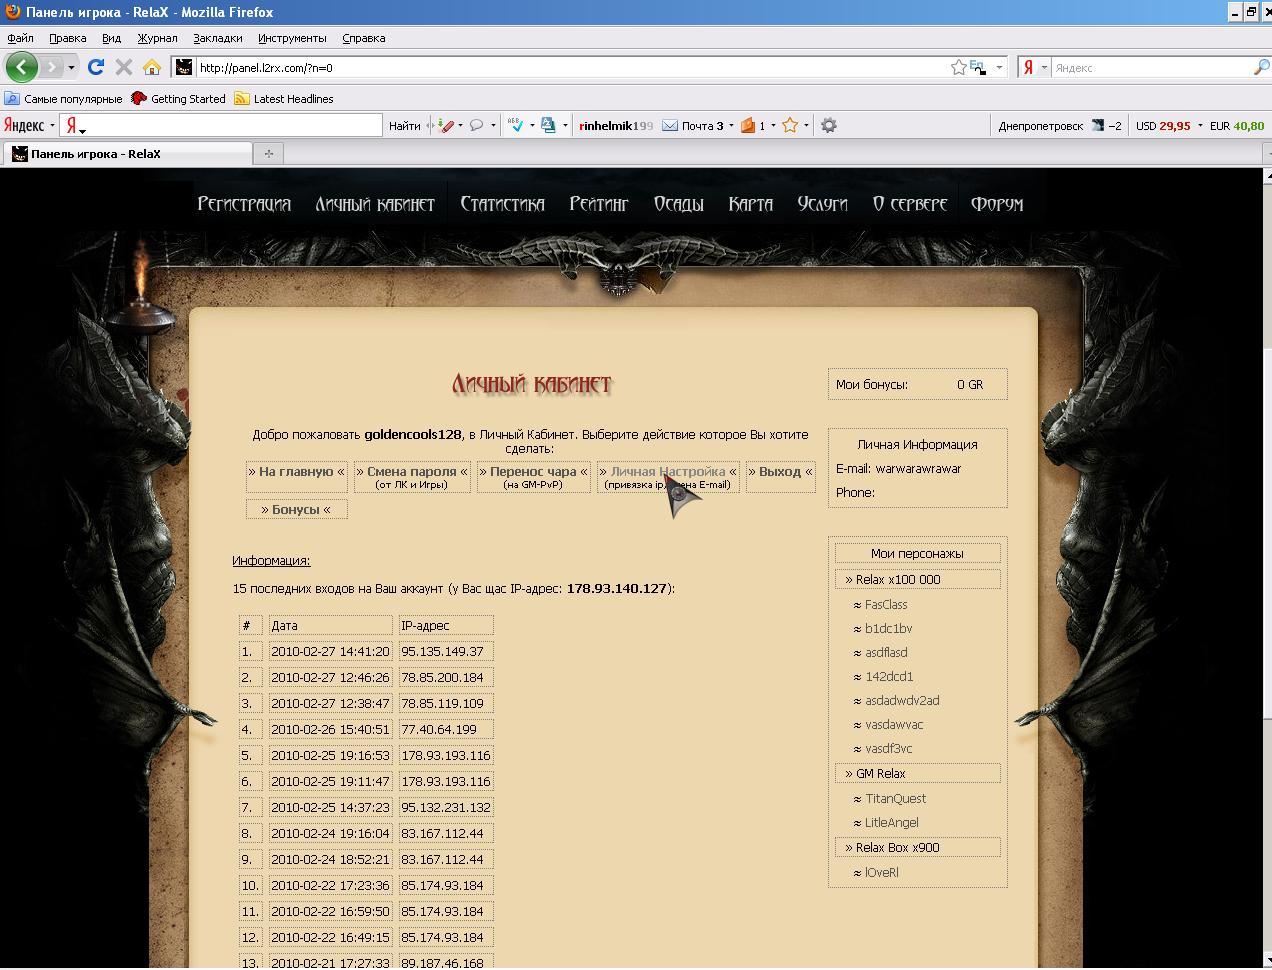This screenshot has width=1272, height=970.
Task: Click the Firefox logo in the title bar
Action: click(13, 12)
